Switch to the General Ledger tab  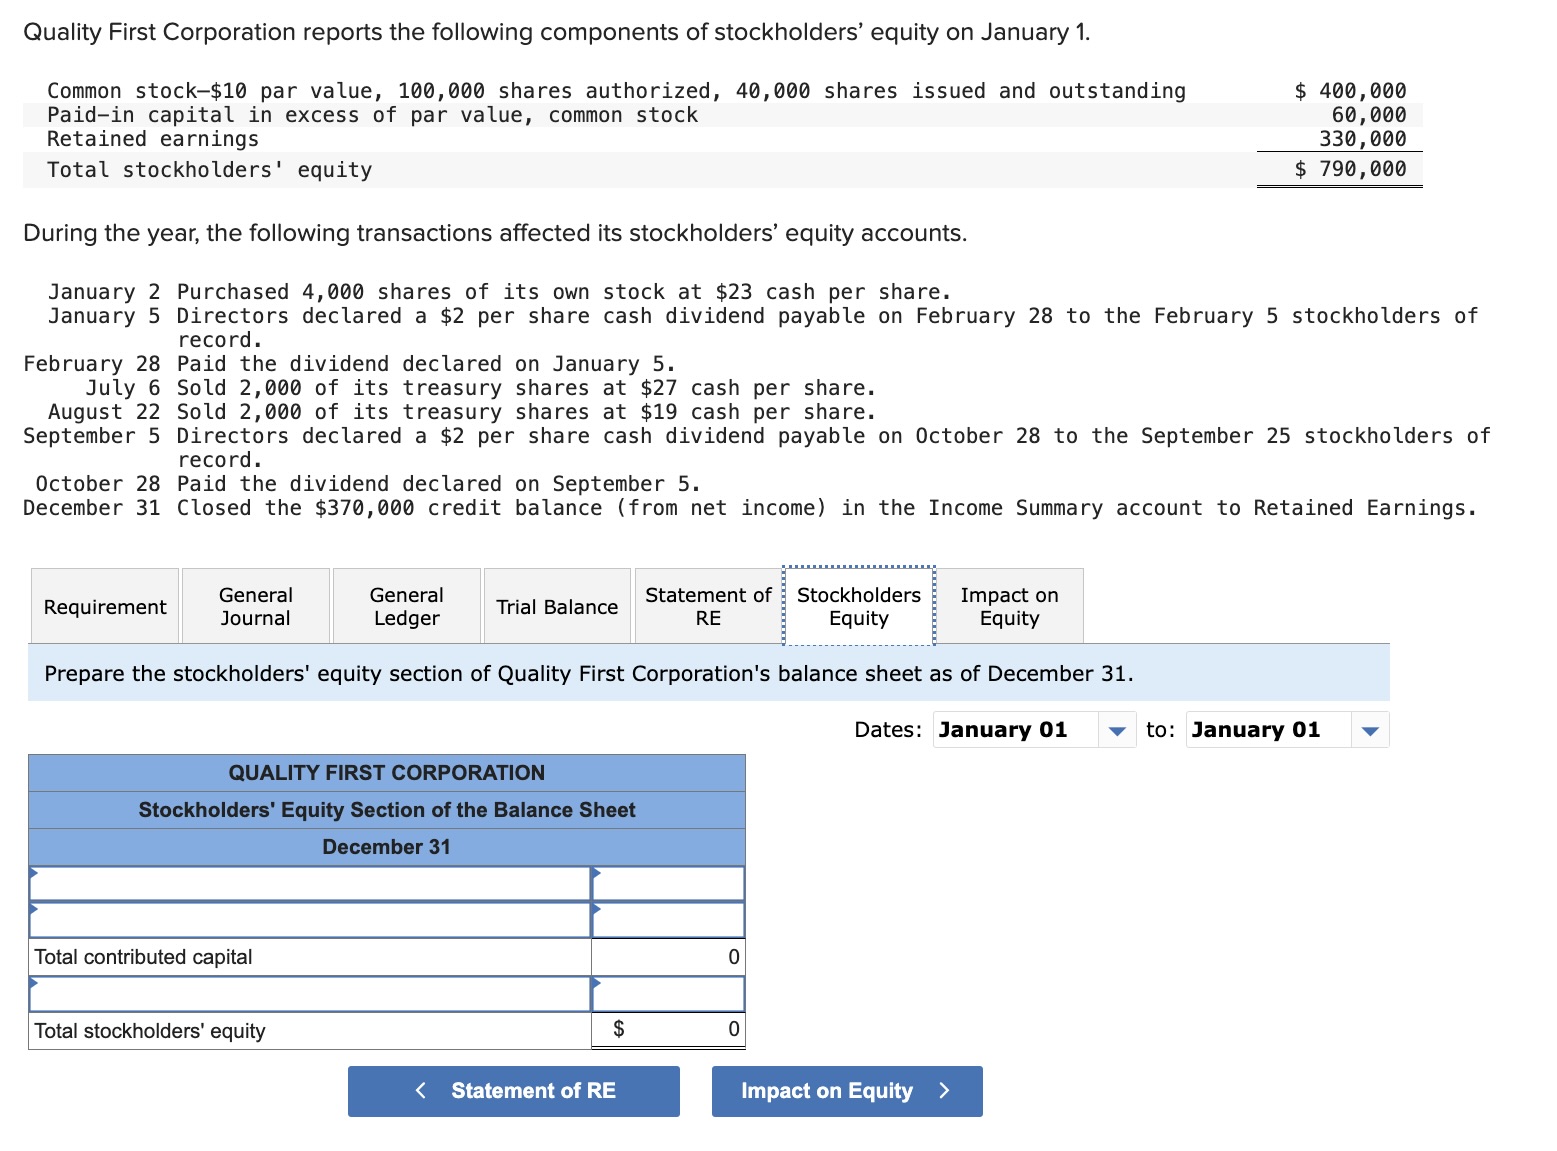407,606
